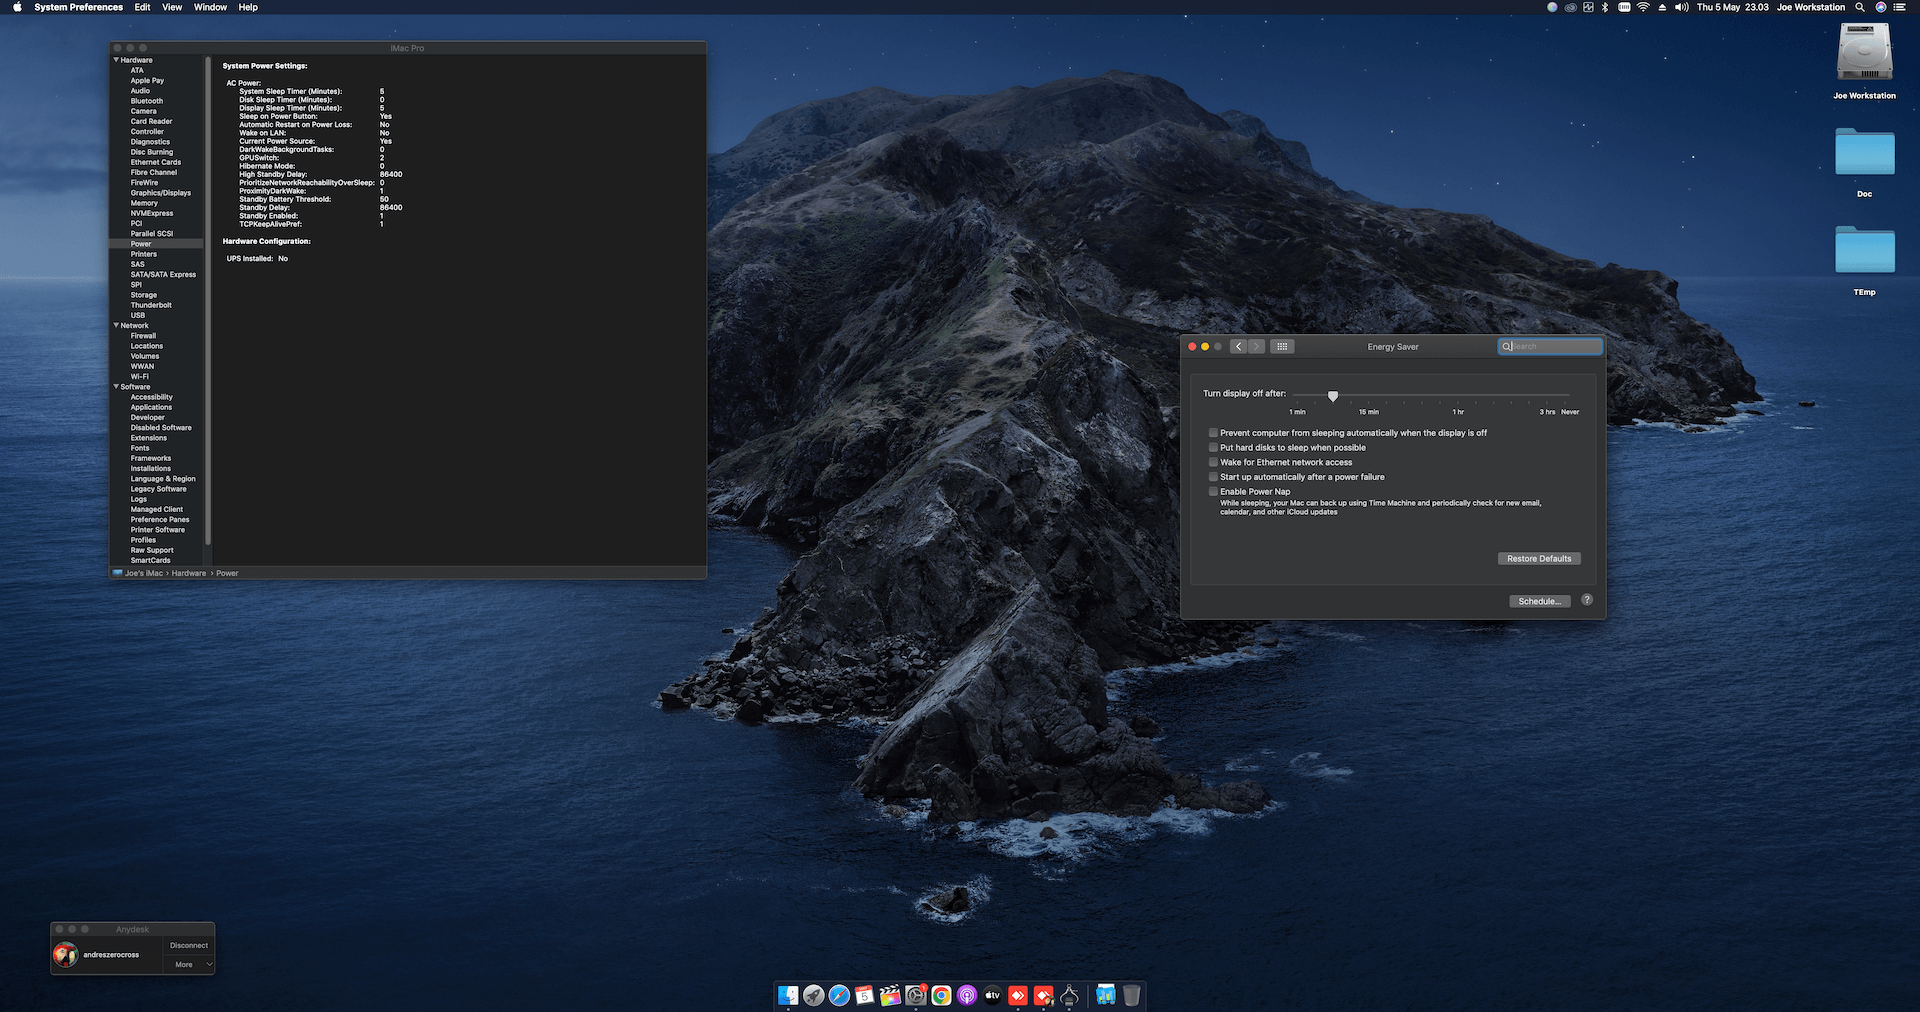The height and width of the screenshot is (1012, 1920).
Task: Check Put hard disks to sleep
Action: pos(1213,448)
